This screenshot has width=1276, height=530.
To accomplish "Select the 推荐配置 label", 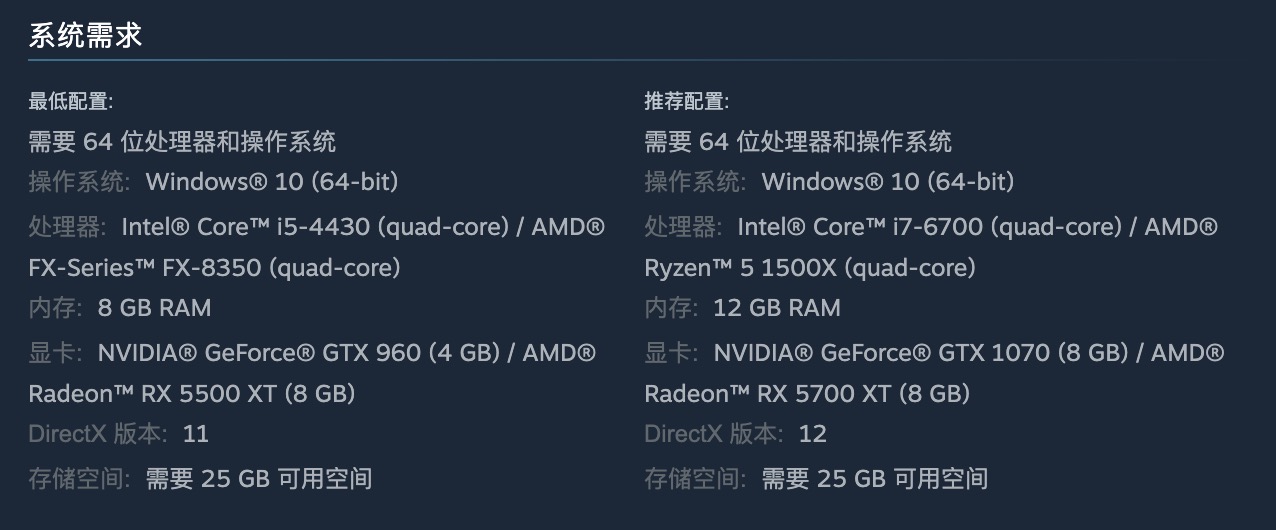I will [x=687, y=101].
